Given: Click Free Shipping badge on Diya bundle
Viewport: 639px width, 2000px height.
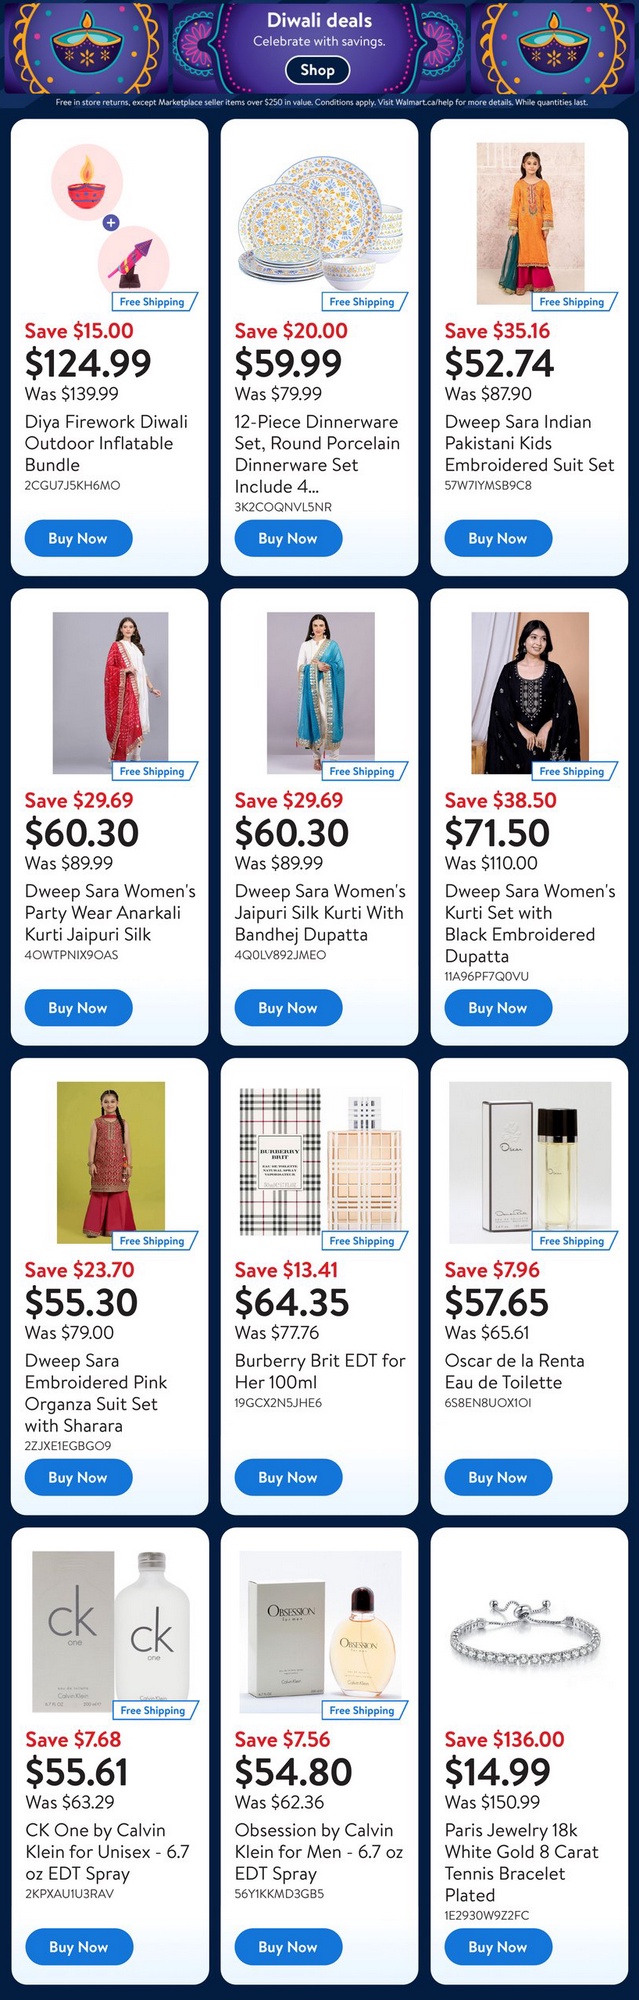Looking at the screenshot, I should tap(152, 301).
